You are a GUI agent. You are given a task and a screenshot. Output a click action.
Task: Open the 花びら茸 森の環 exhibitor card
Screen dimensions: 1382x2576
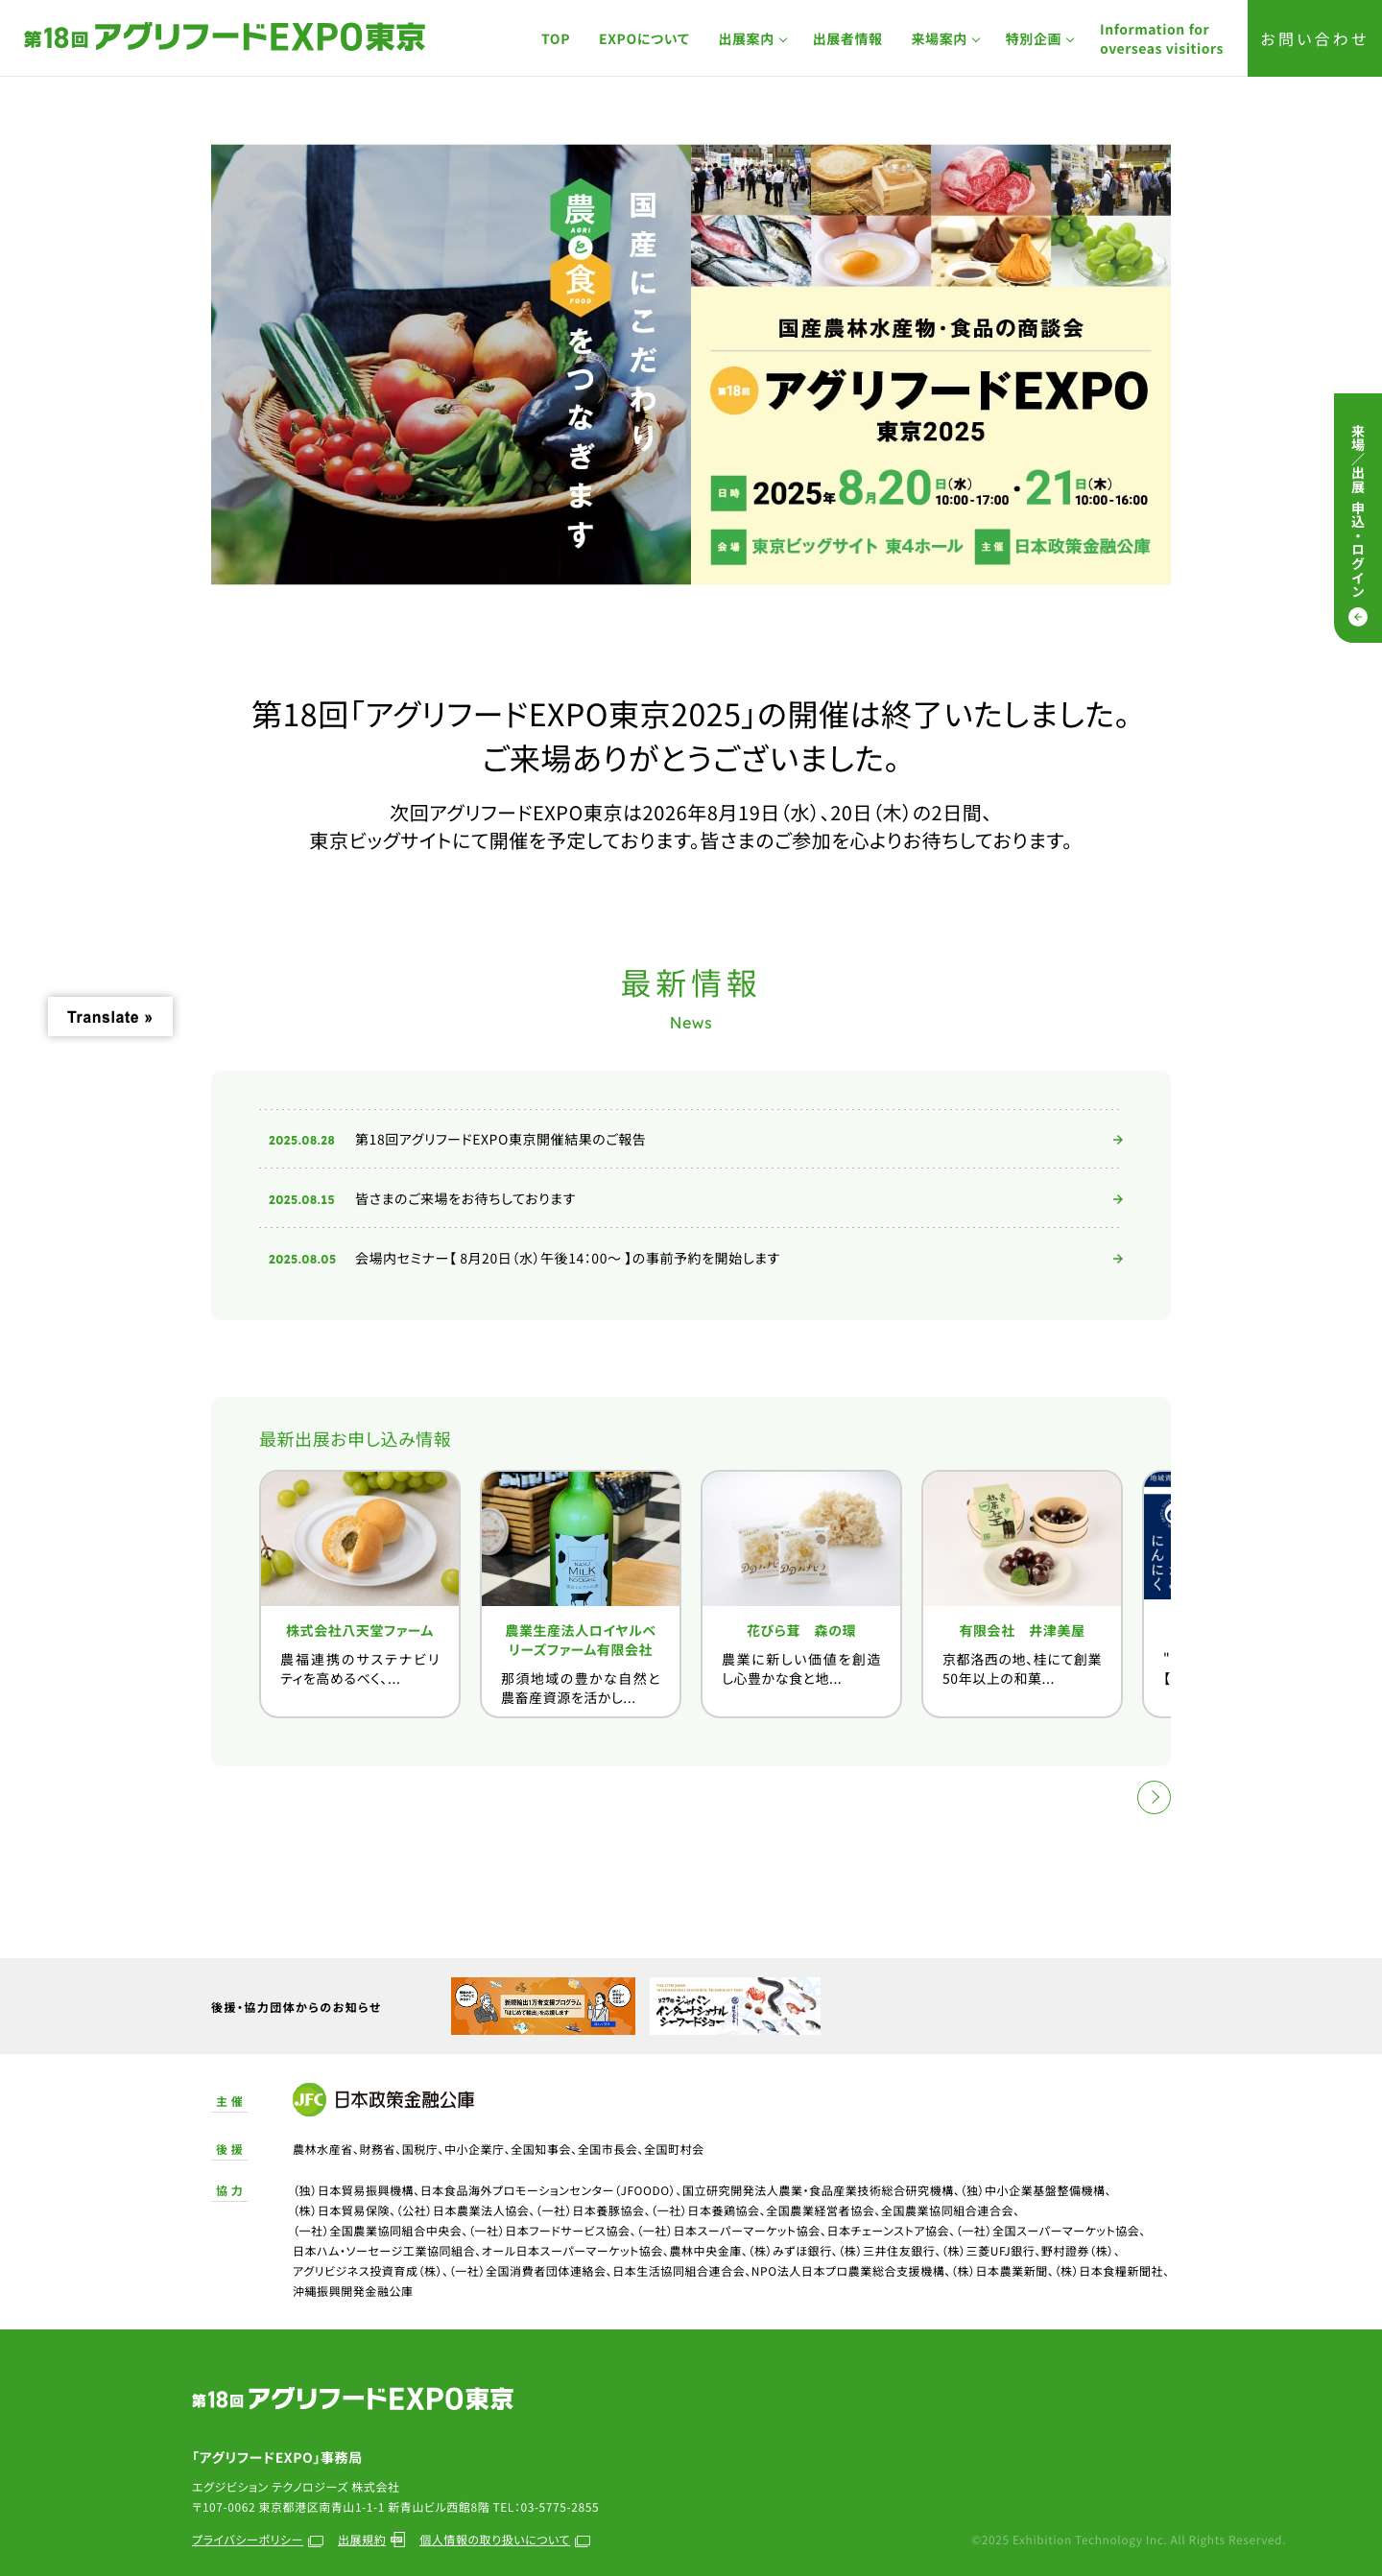coord(801,1593)
